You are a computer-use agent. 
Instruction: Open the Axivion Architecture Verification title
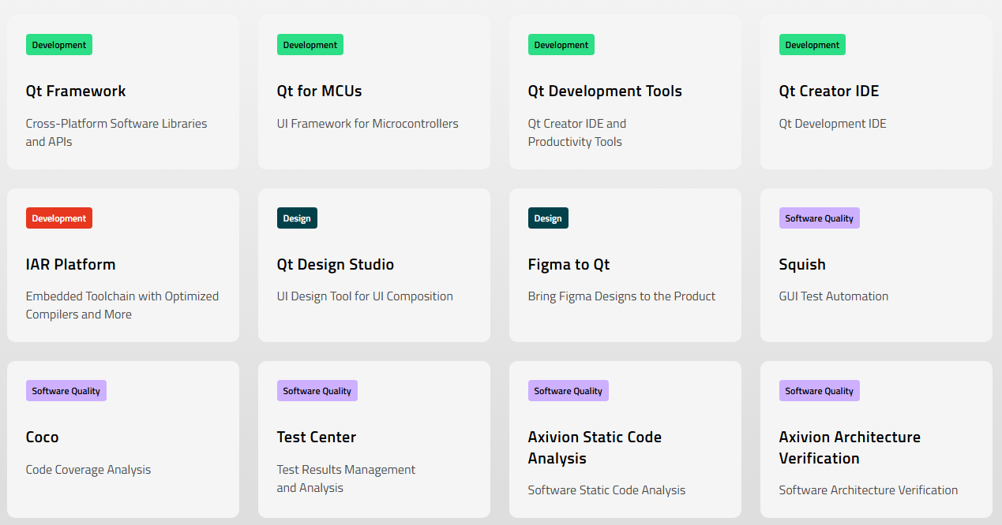(x=849, y=448)
